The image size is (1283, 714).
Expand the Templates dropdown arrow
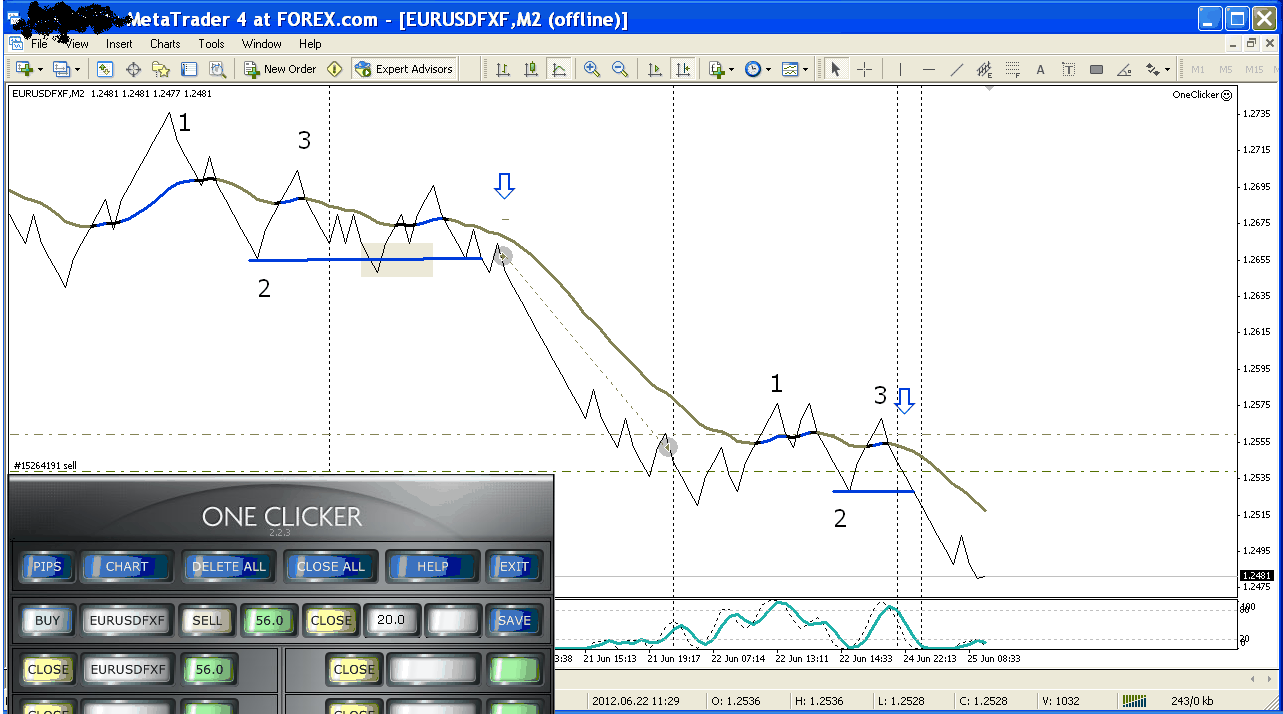(805, 69)
